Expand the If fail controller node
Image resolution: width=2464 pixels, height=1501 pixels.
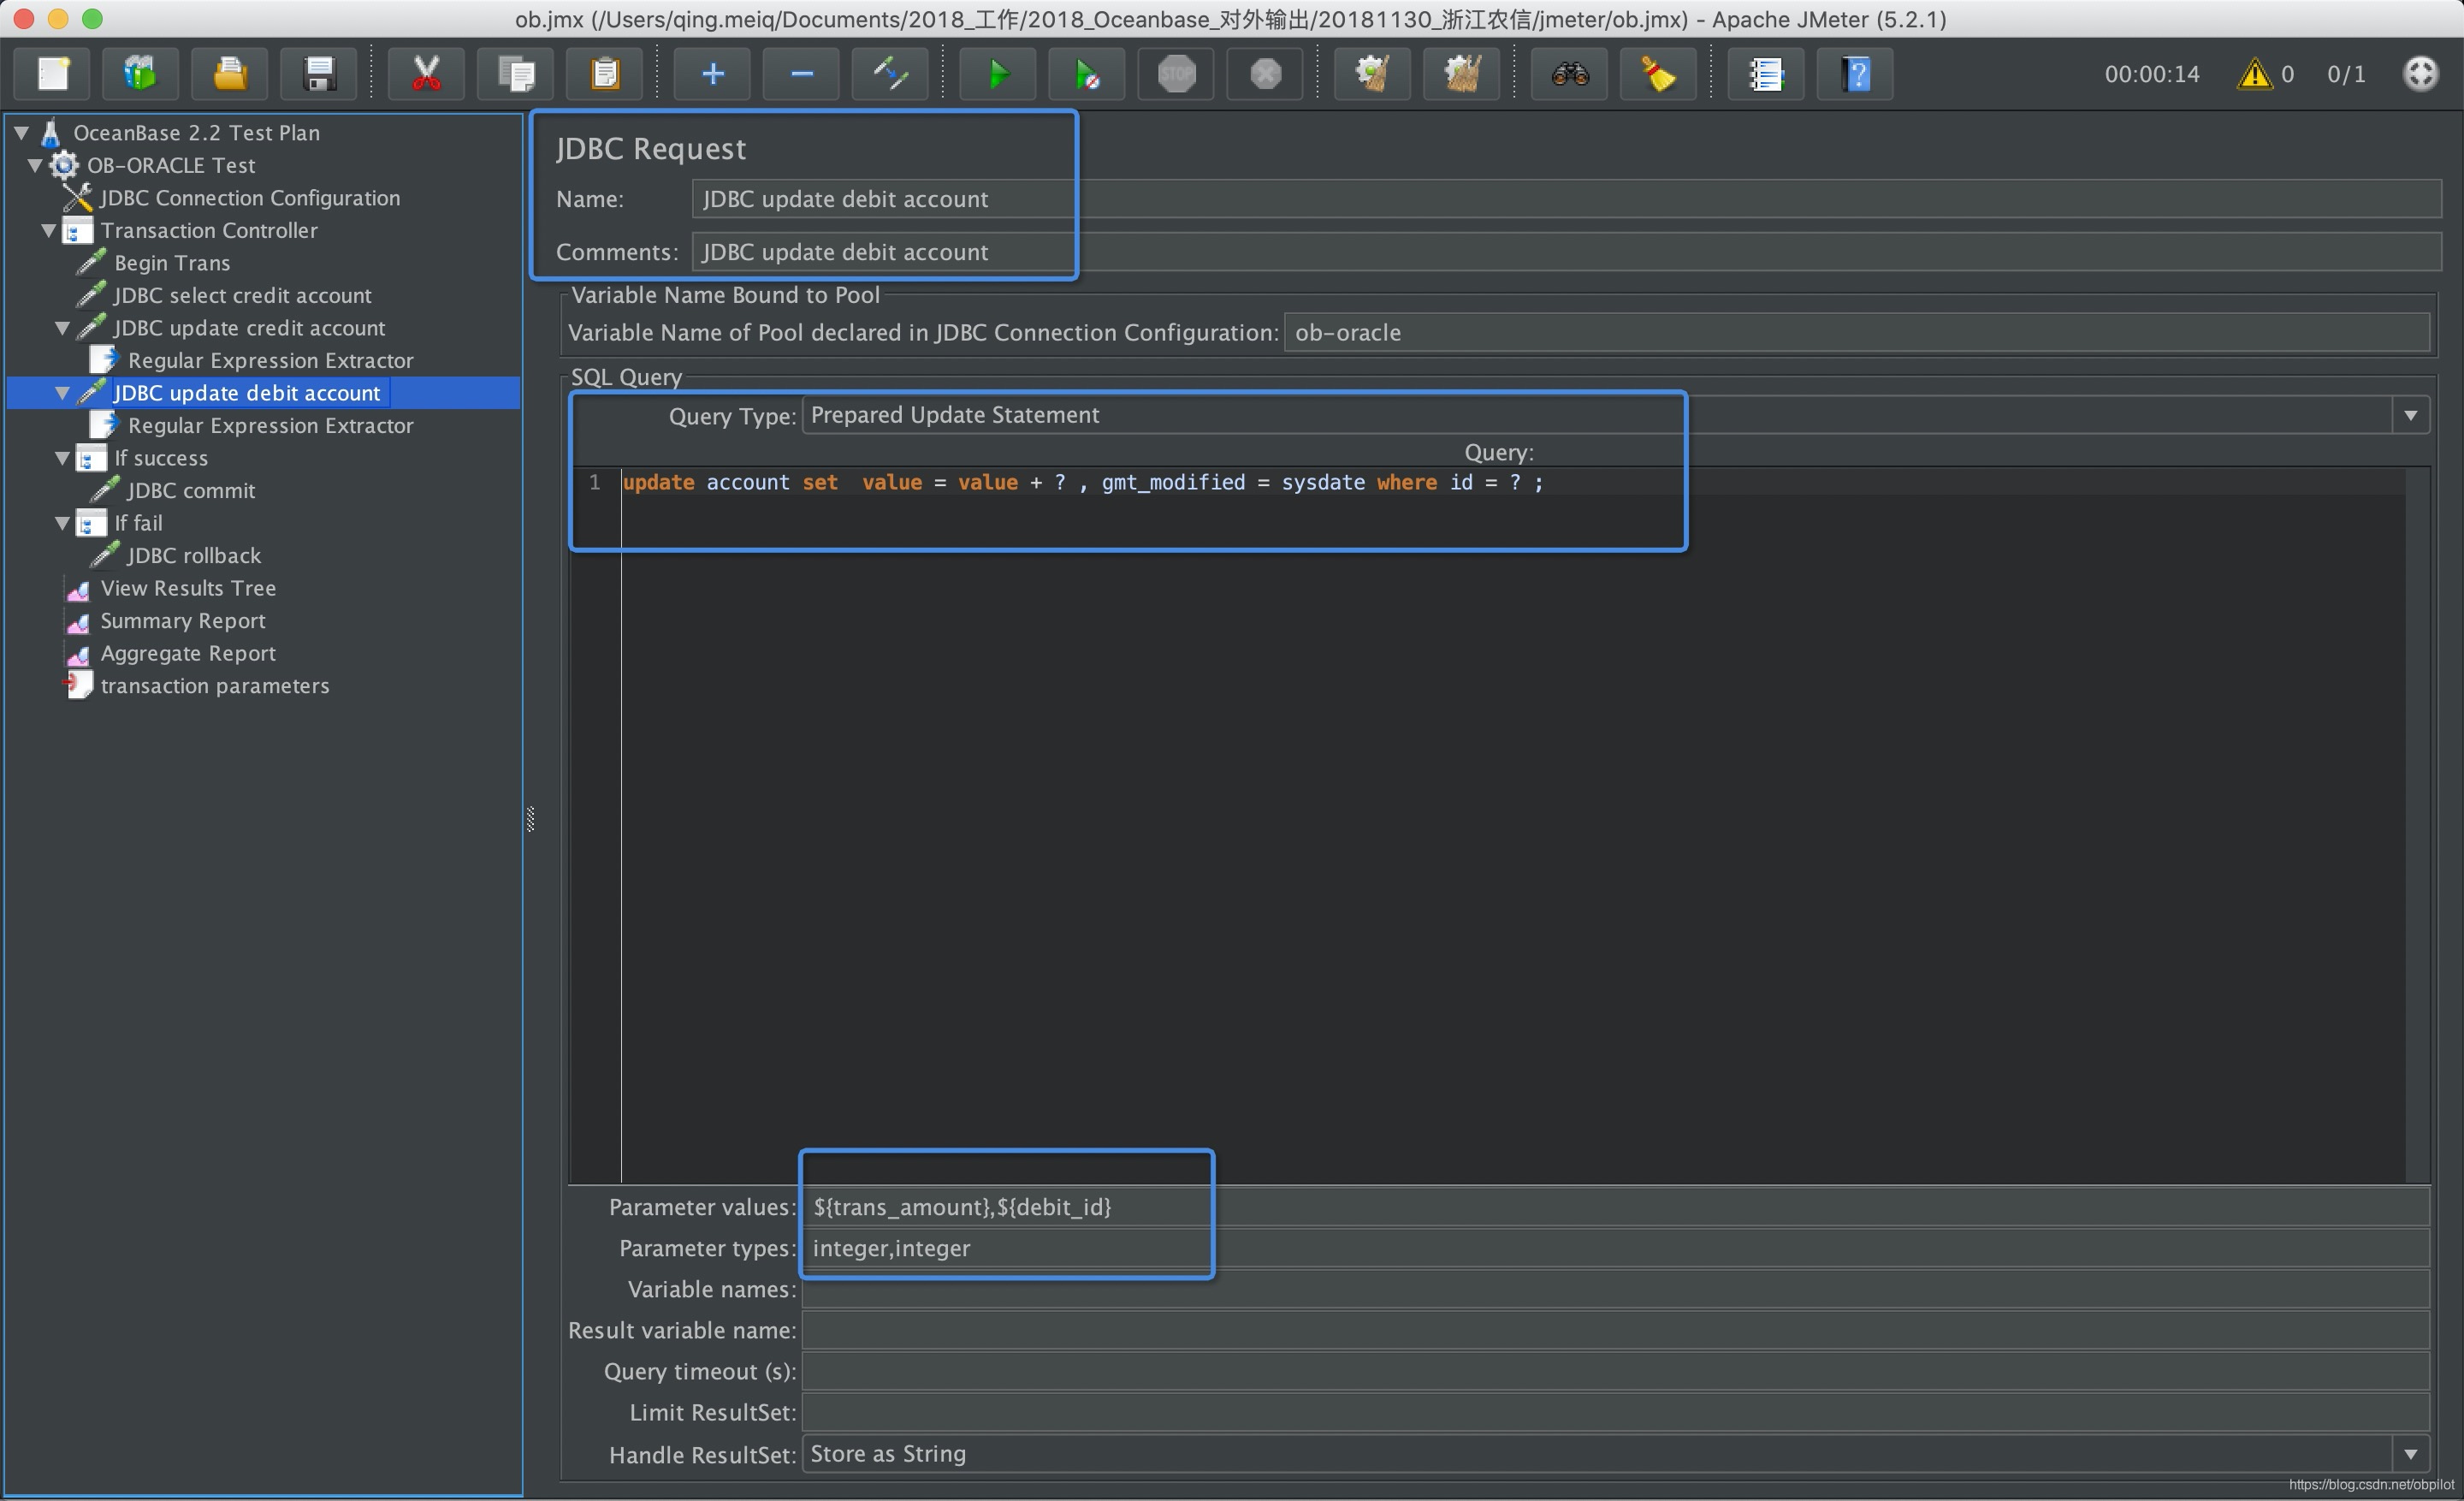coord(67,523)
